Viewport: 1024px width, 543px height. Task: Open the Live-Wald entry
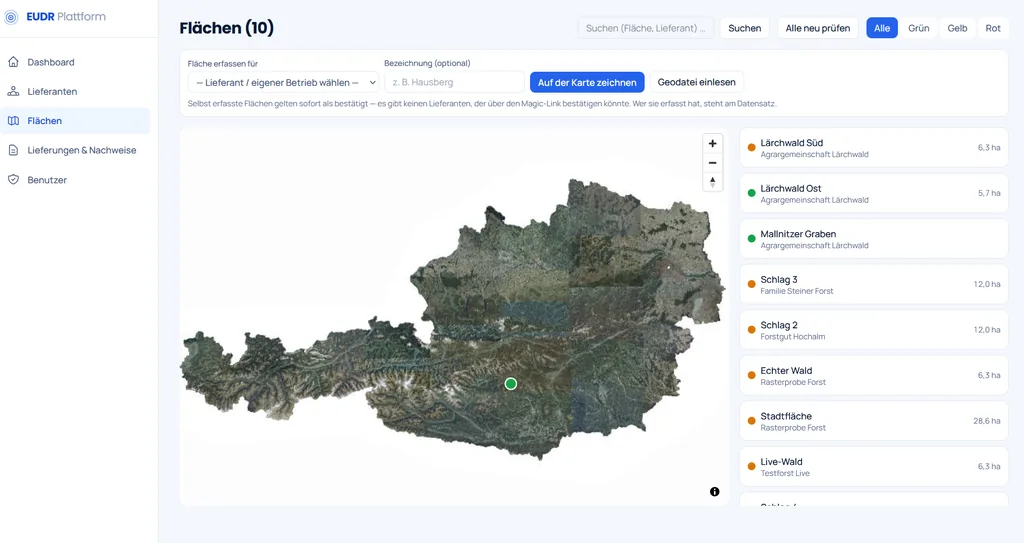point(874,467)
